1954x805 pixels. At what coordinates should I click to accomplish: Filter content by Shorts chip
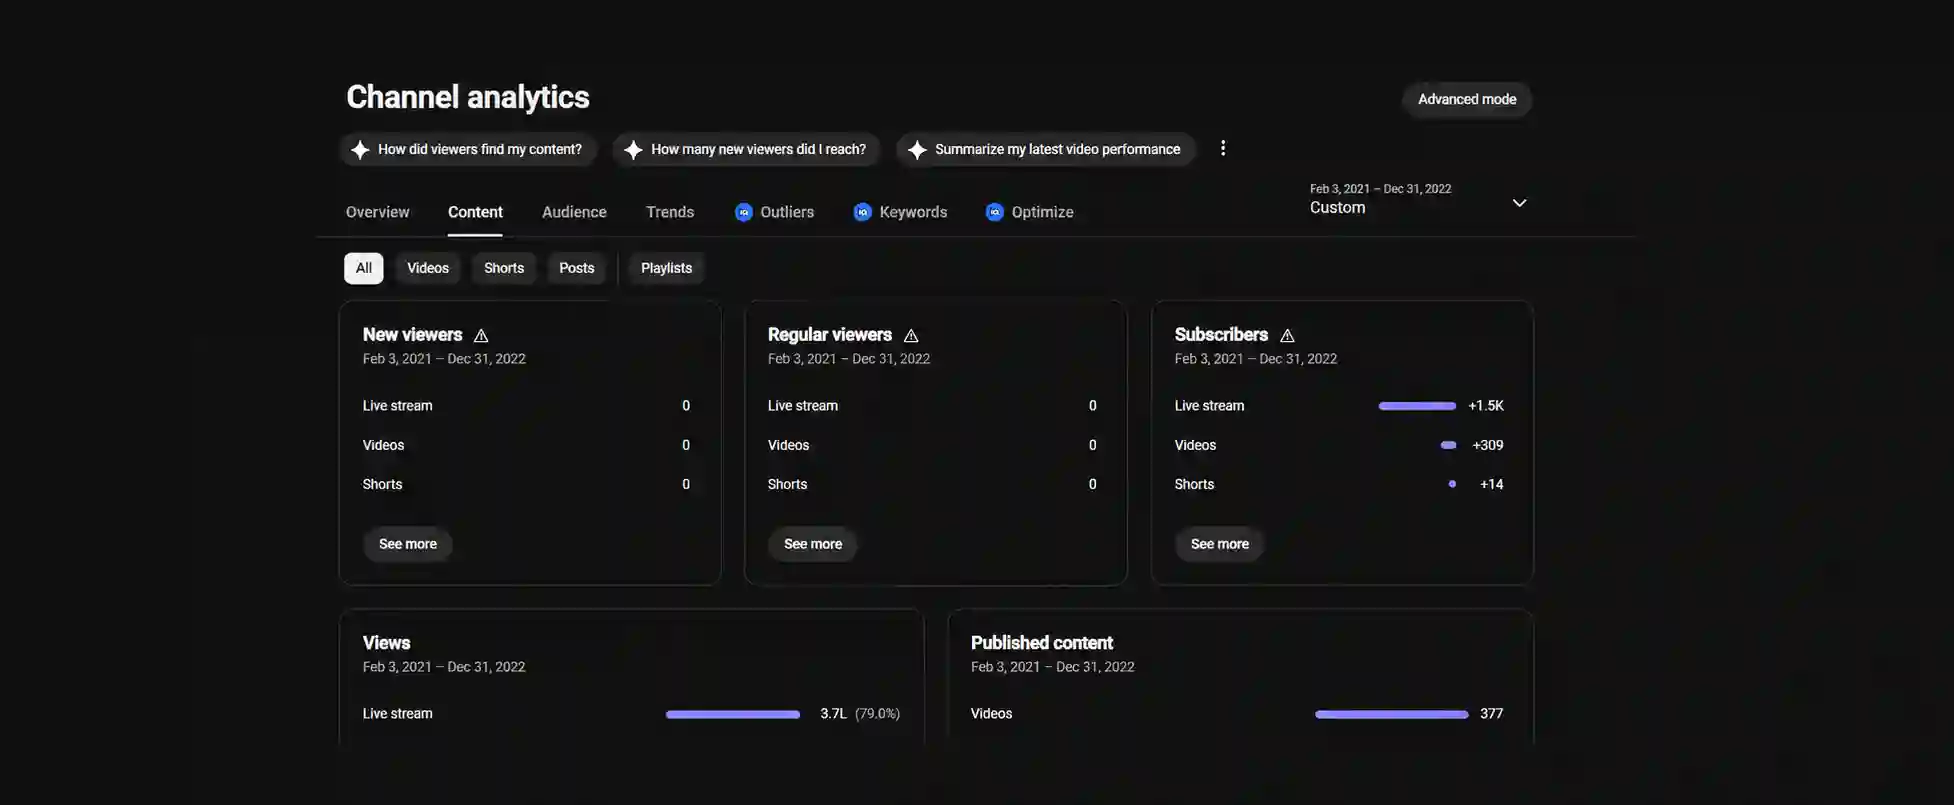[x=504, y=268]
